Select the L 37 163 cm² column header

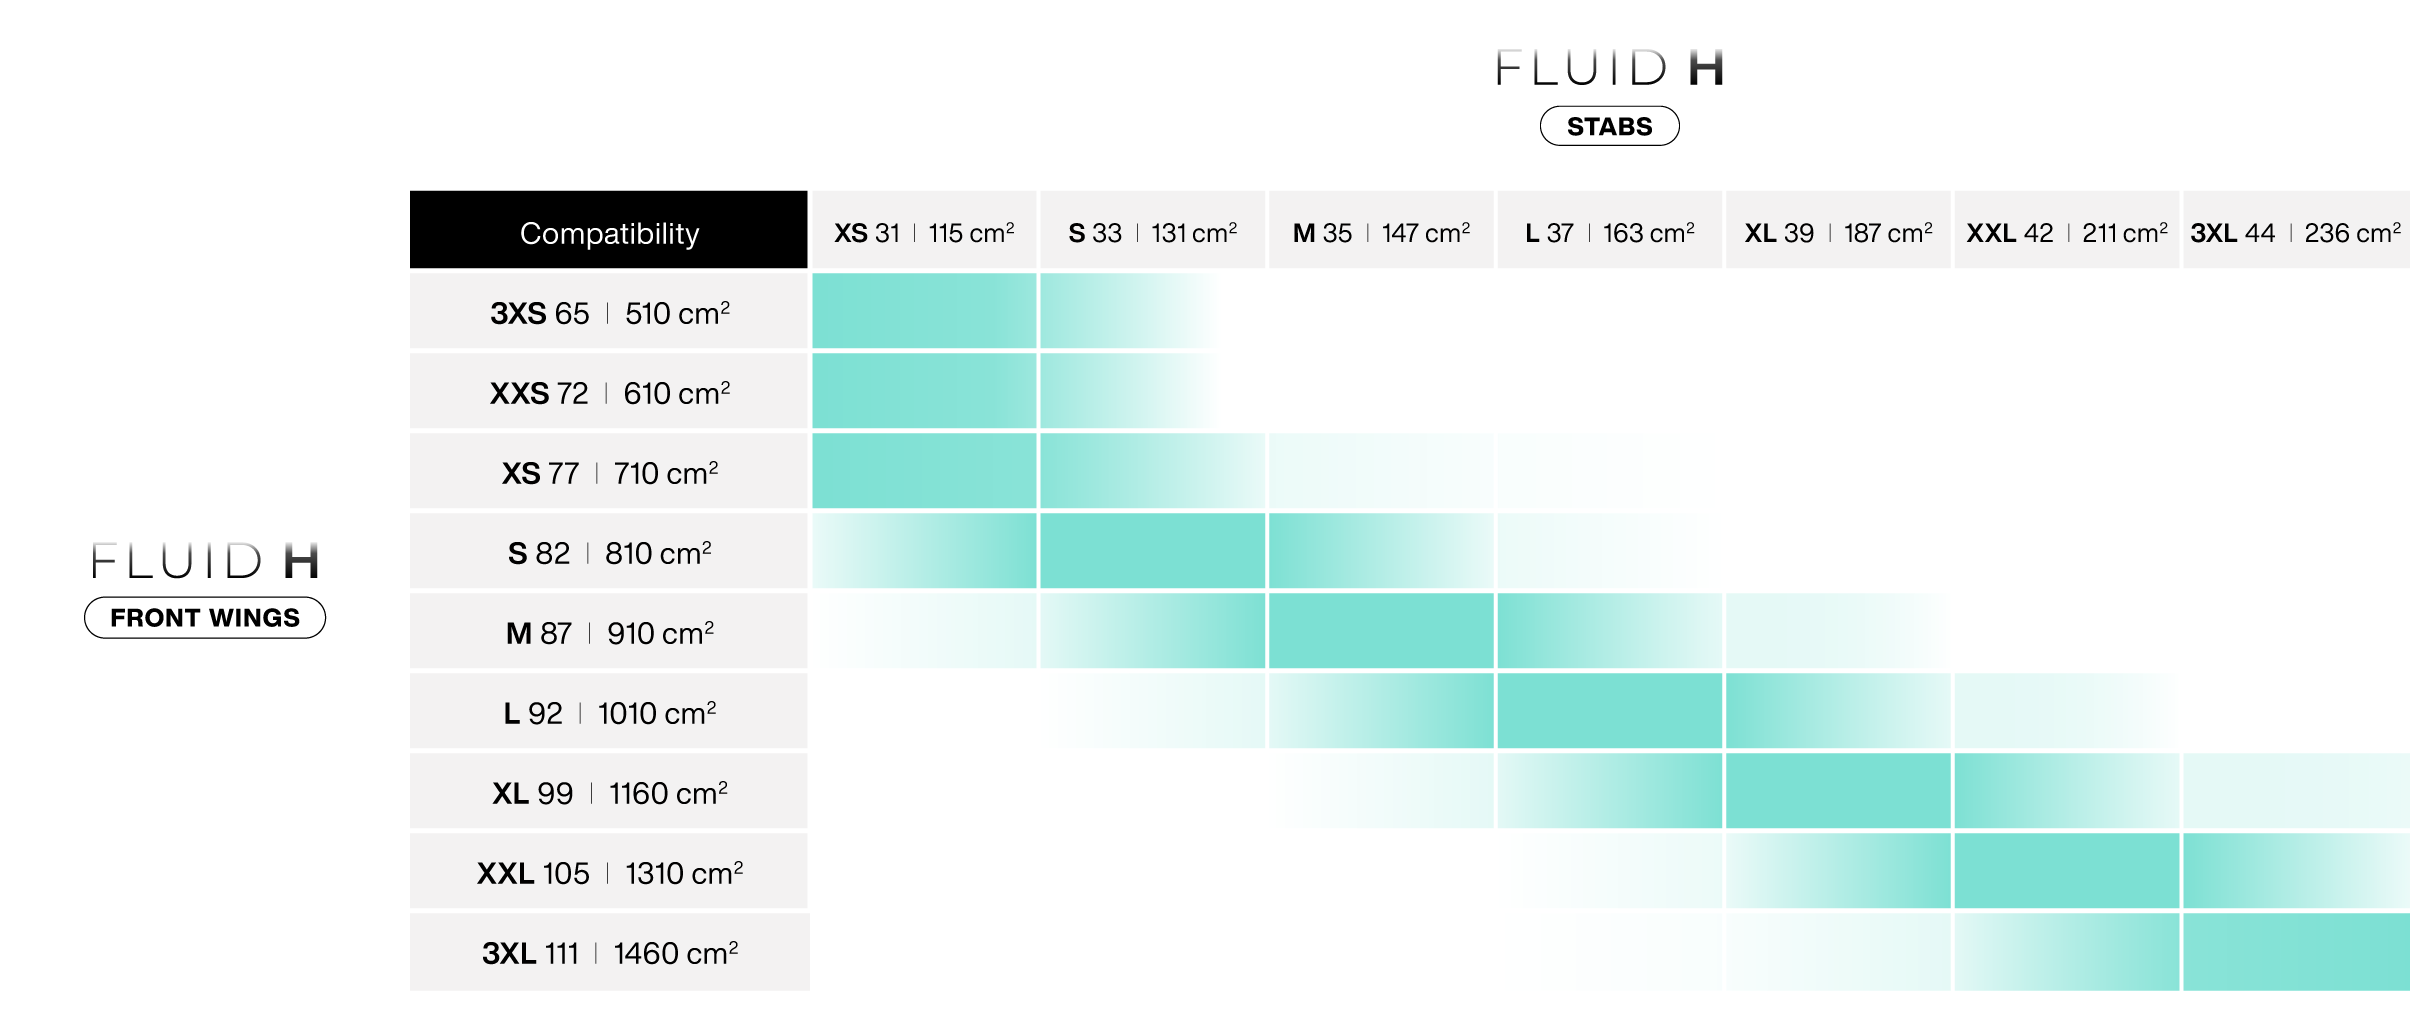pyautogui.click(x=1609, y=230)
